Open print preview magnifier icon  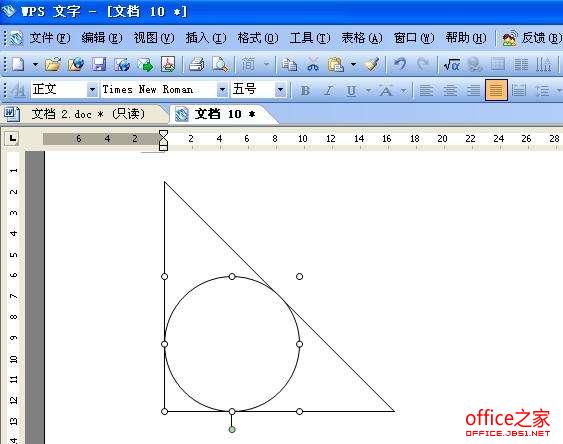click(219, 65)
